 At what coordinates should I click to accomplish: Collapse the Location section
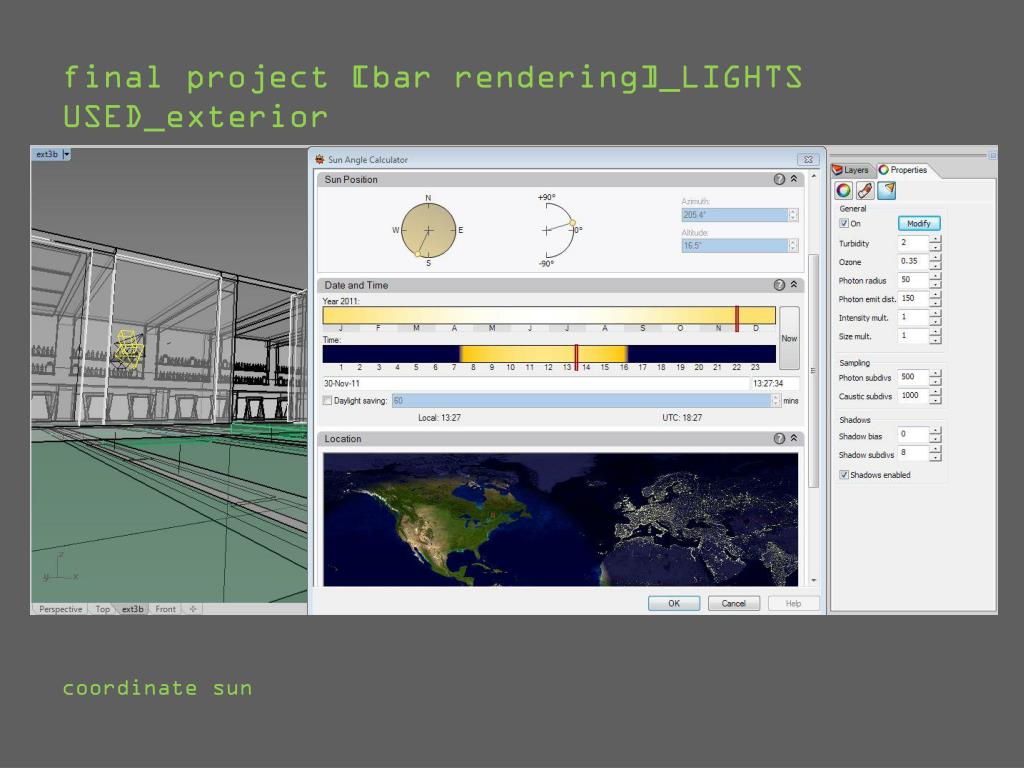(794, 438)
